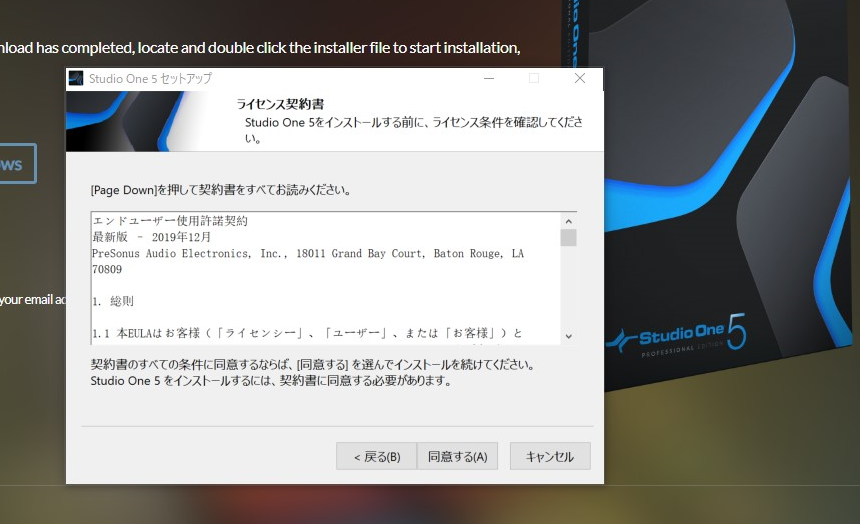
Task: Click the license scrollbar up arrow
Action: point(569,221)
